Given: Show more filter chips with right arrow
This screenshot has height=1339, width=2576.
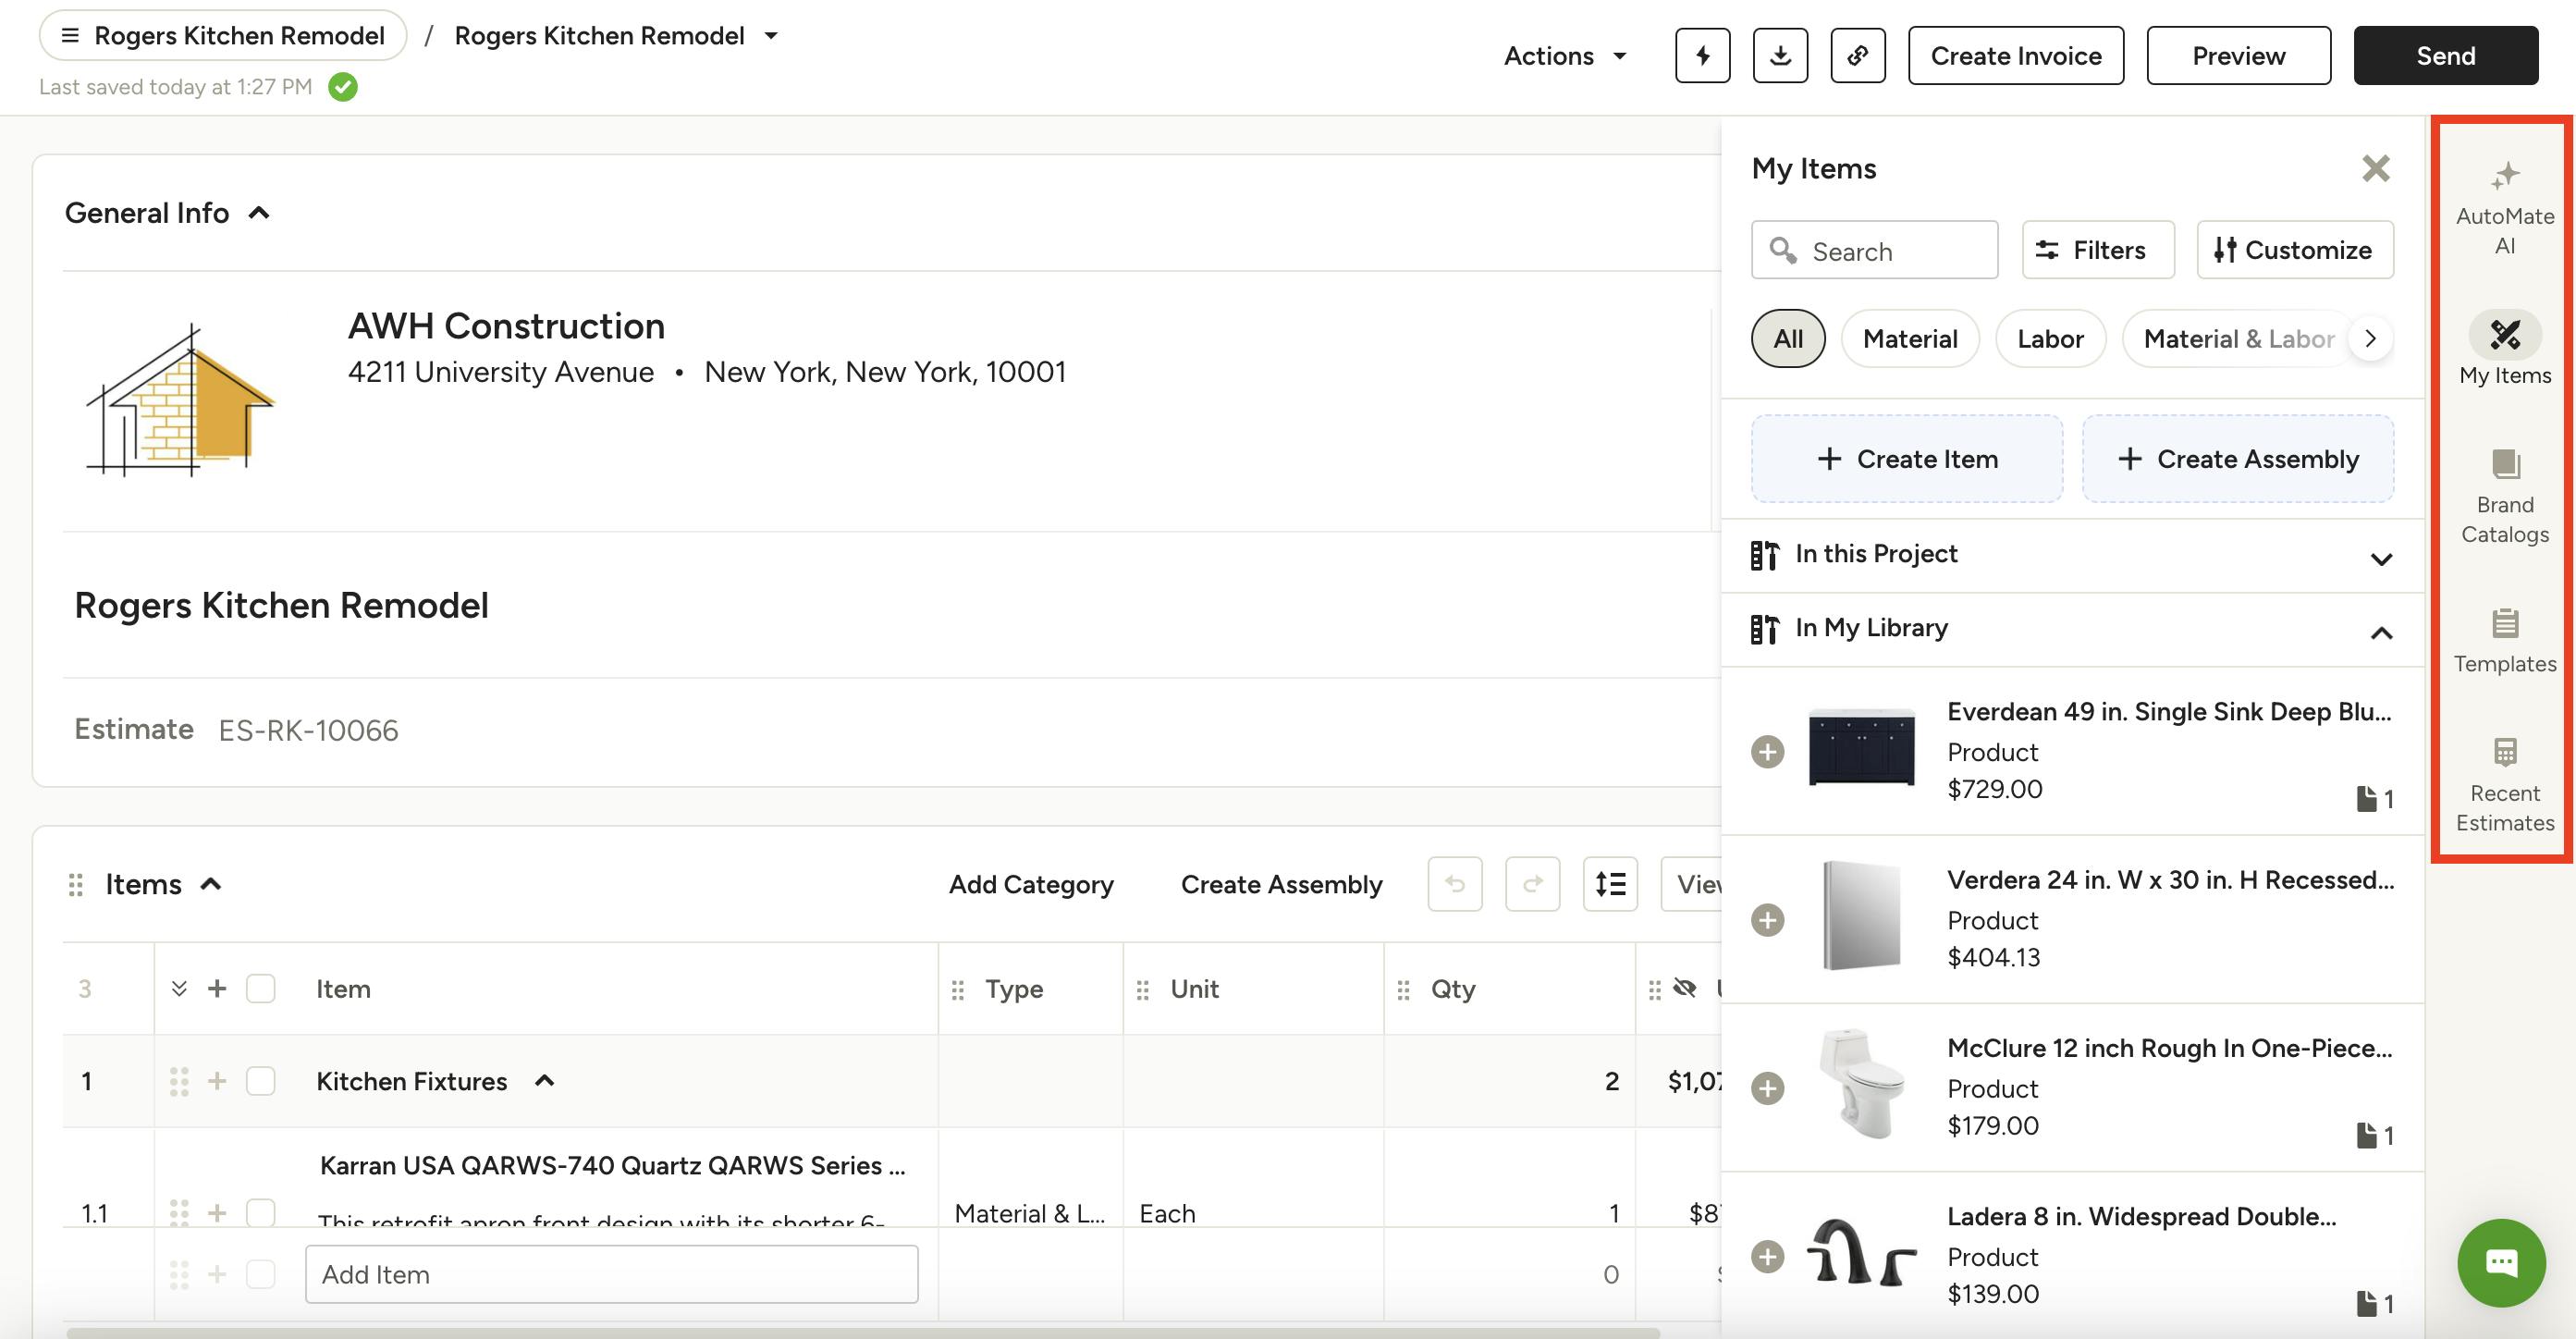Looking at the screenshot, I should [2369, 338].
